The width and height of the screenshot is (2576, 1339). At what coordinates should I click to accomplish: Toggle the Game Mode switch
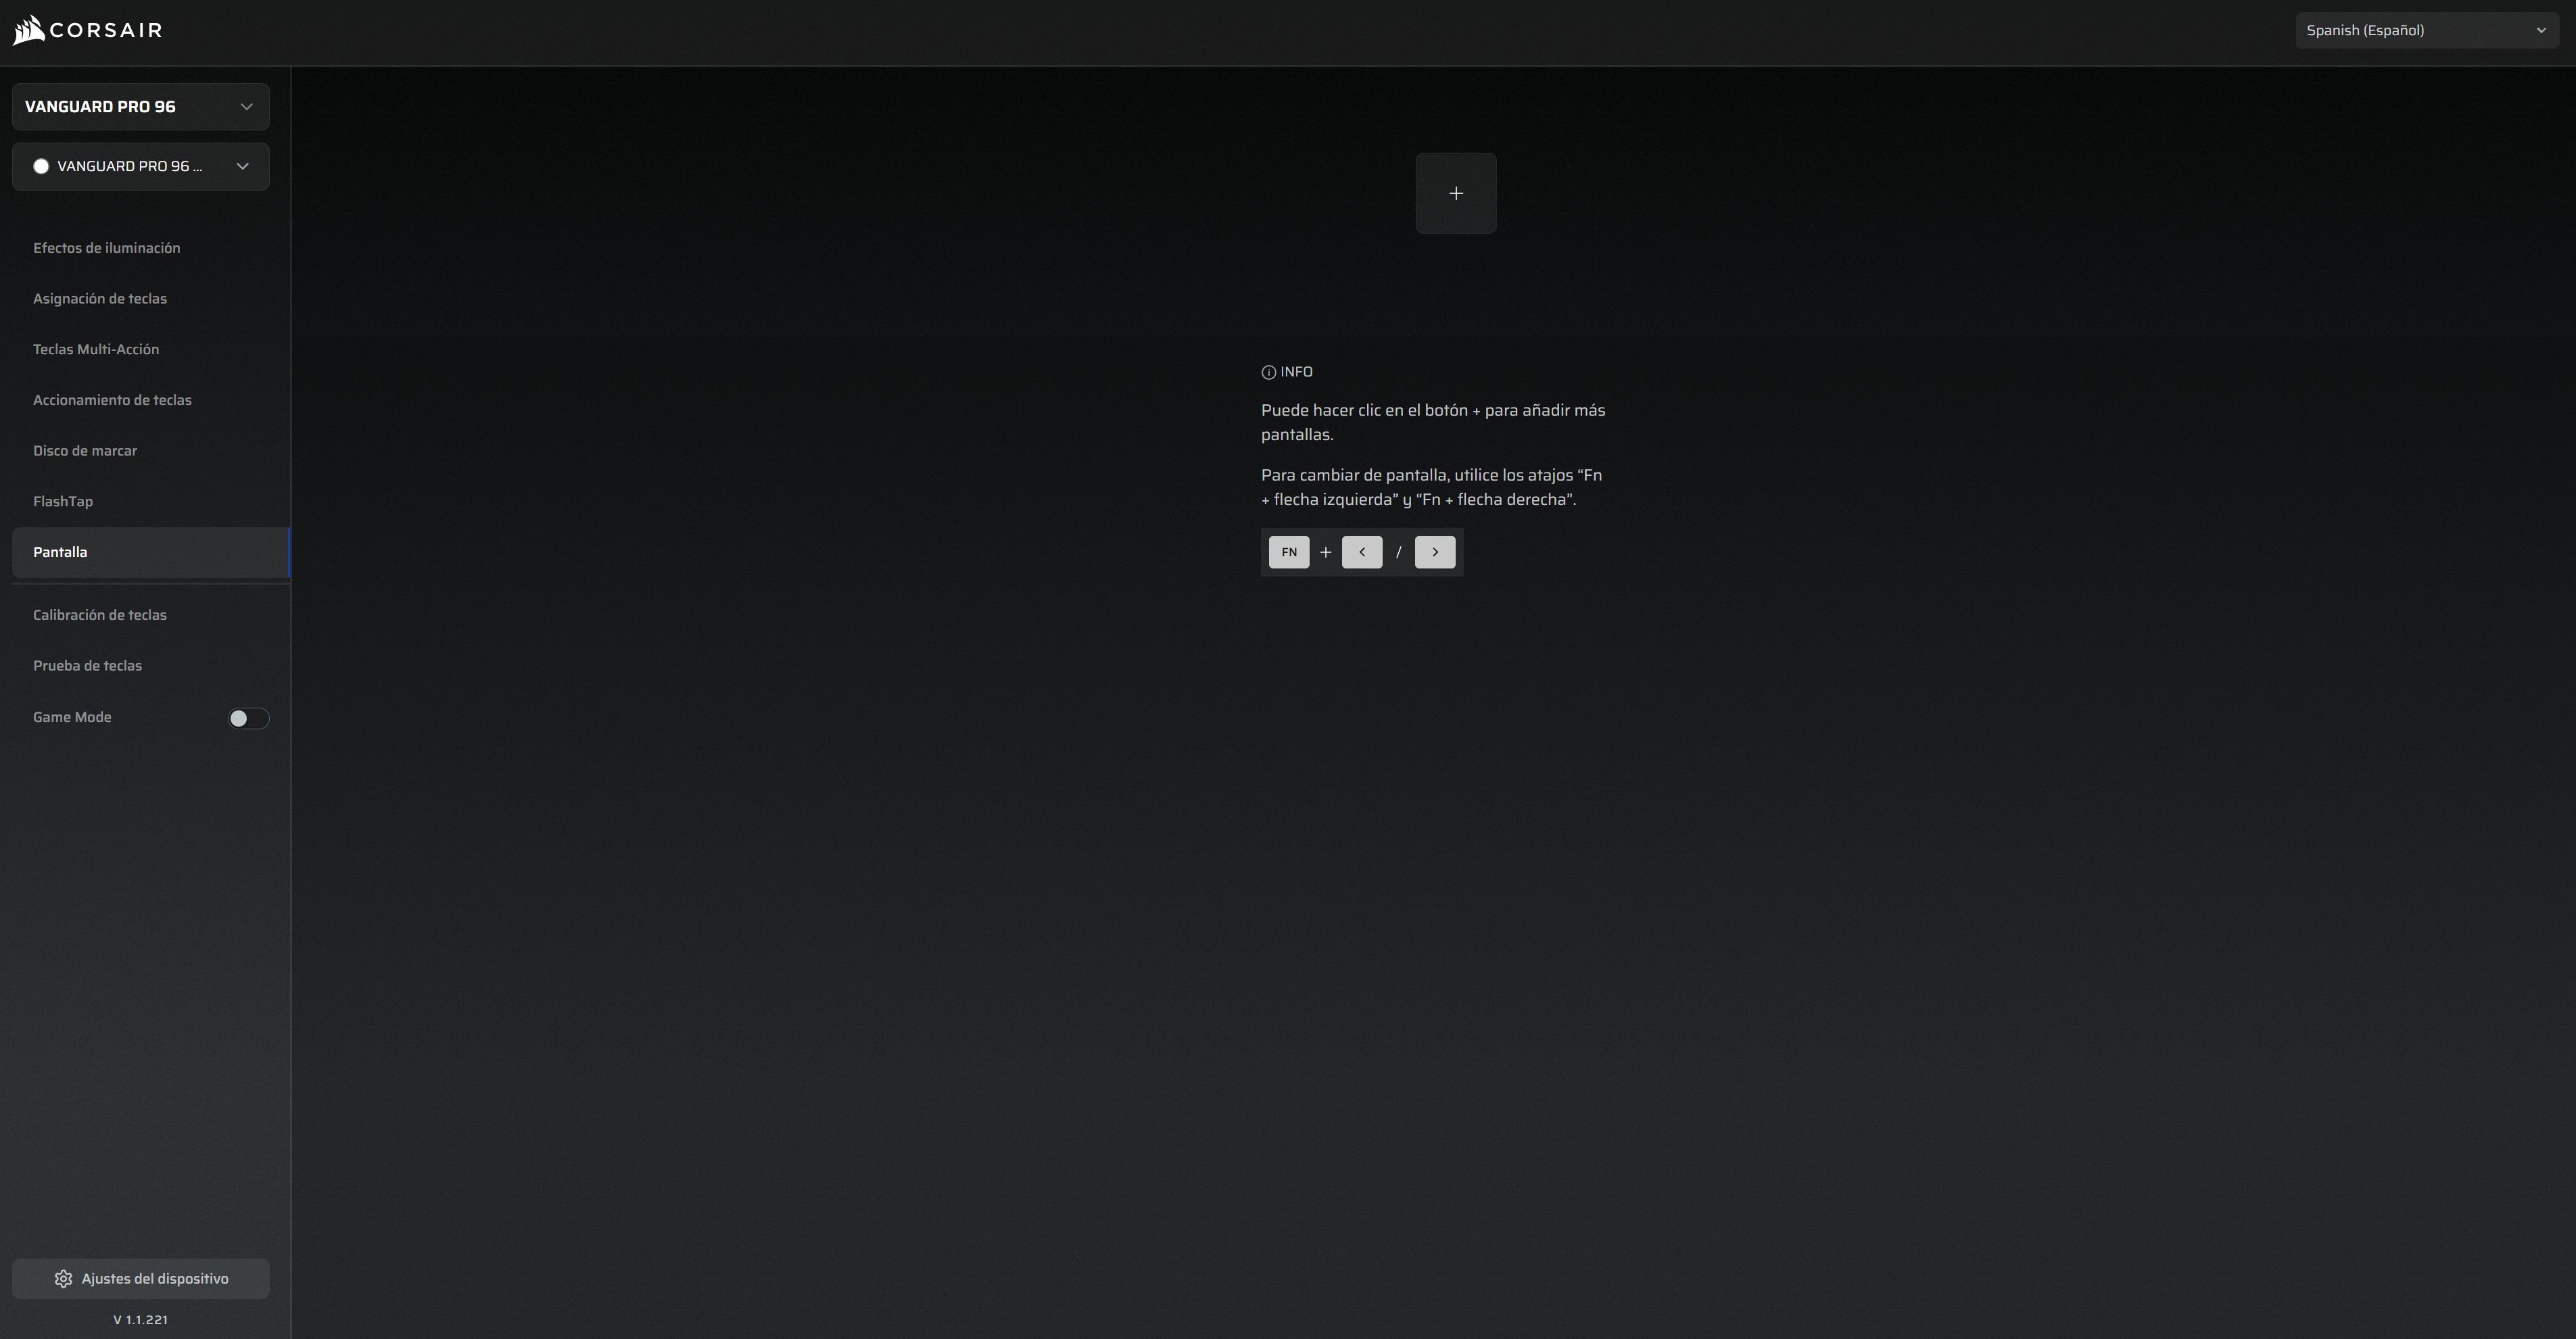tap(248, 718)
